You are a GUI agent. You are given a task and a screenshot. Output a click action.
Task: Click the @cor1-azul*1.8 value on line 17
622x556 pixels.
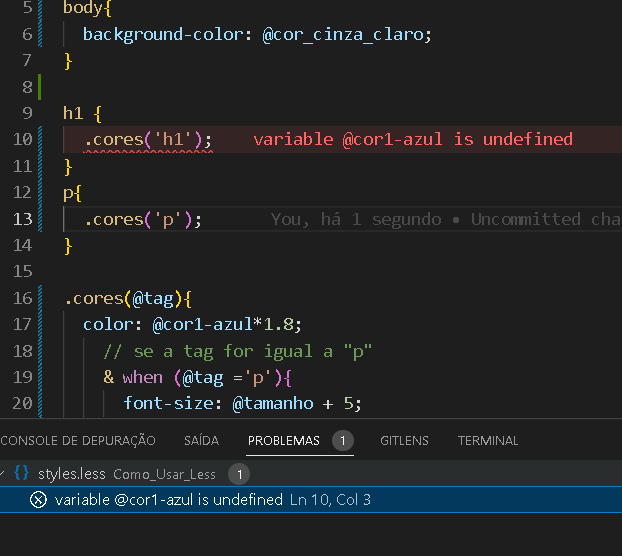[223, 325]
